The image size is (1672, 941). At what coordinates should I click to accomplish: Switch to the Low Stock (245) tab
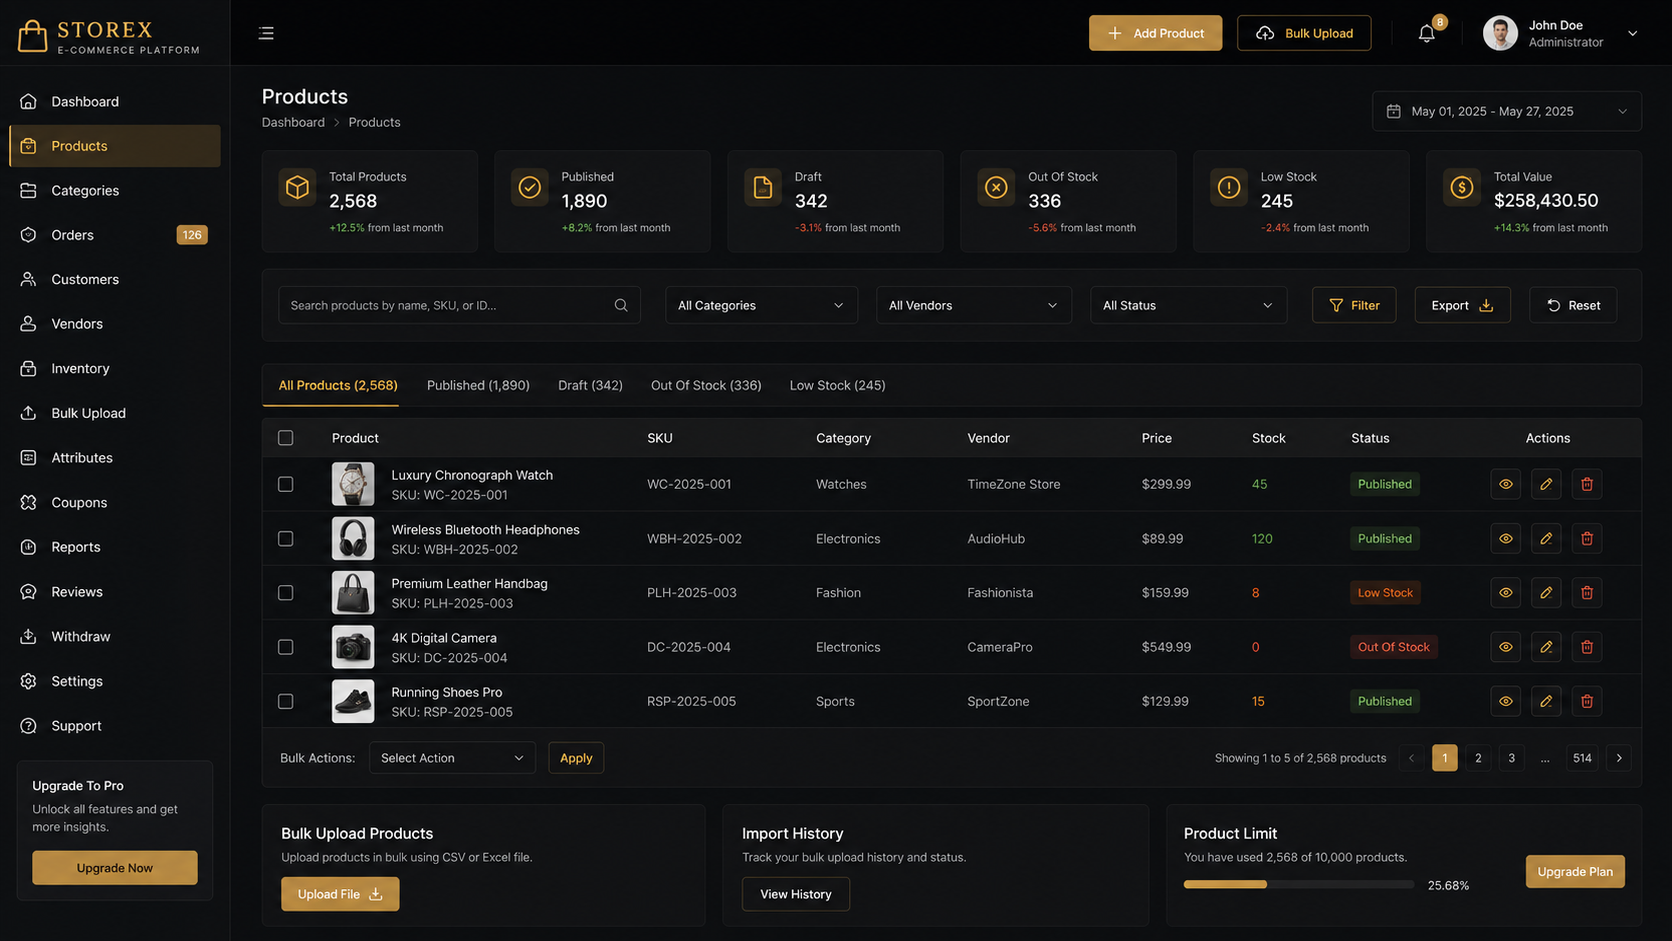[837, 385]
